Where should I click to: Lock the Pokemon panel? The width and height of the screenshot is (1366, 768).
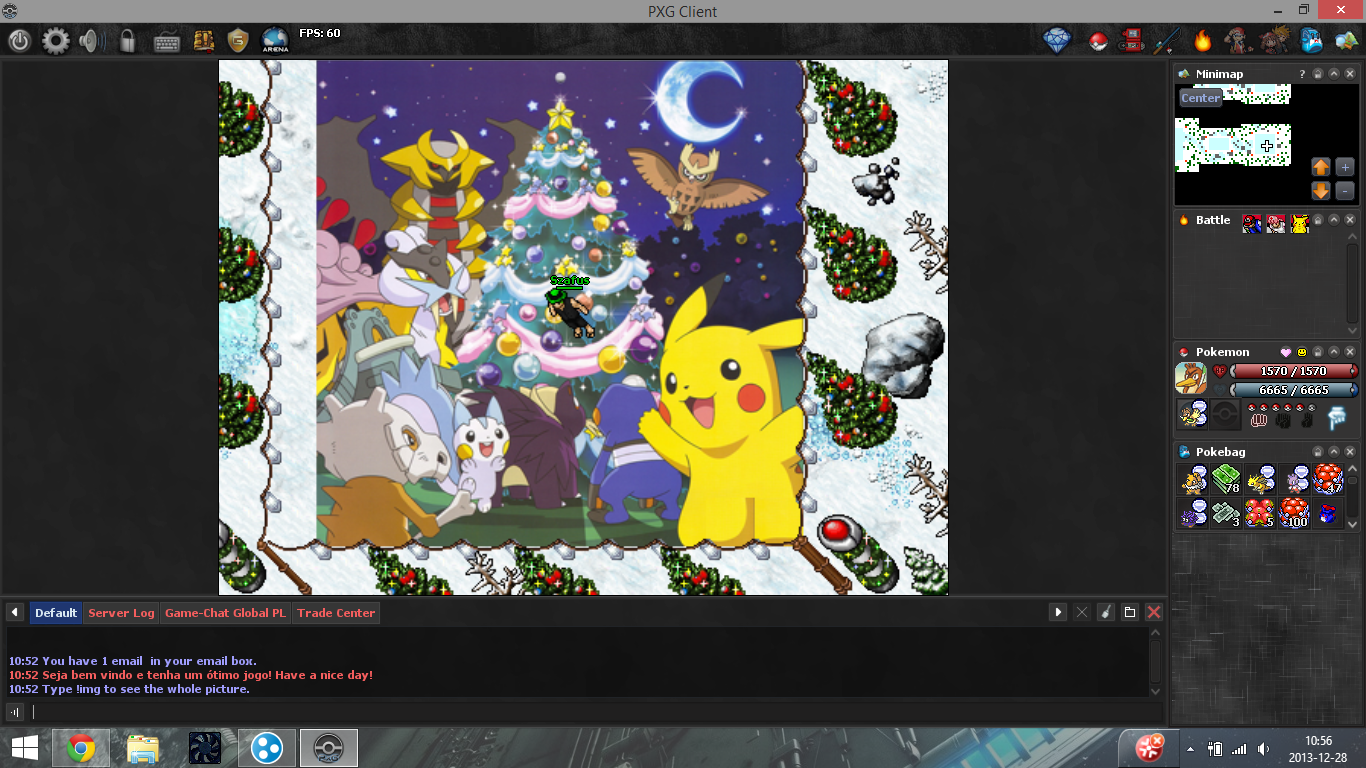coord(1318,352)
